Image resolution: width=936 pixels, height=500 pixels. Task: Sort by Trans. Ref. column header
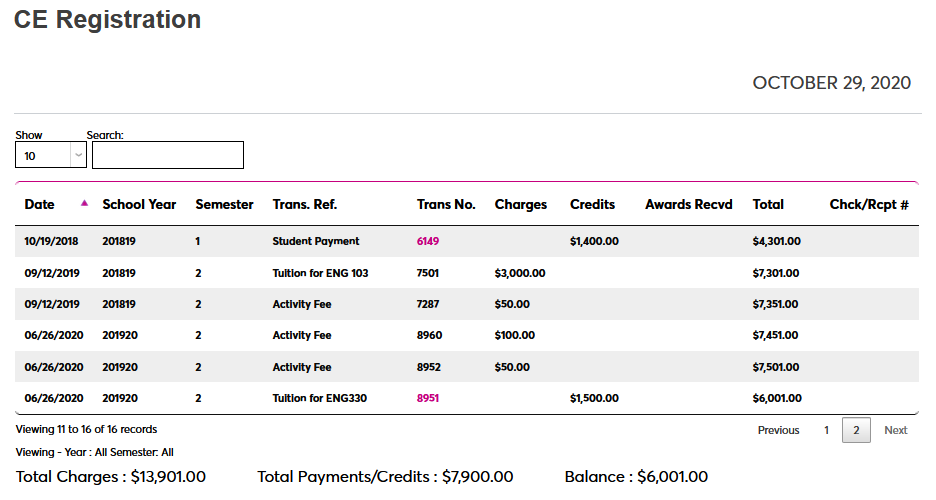pos(305,204)
